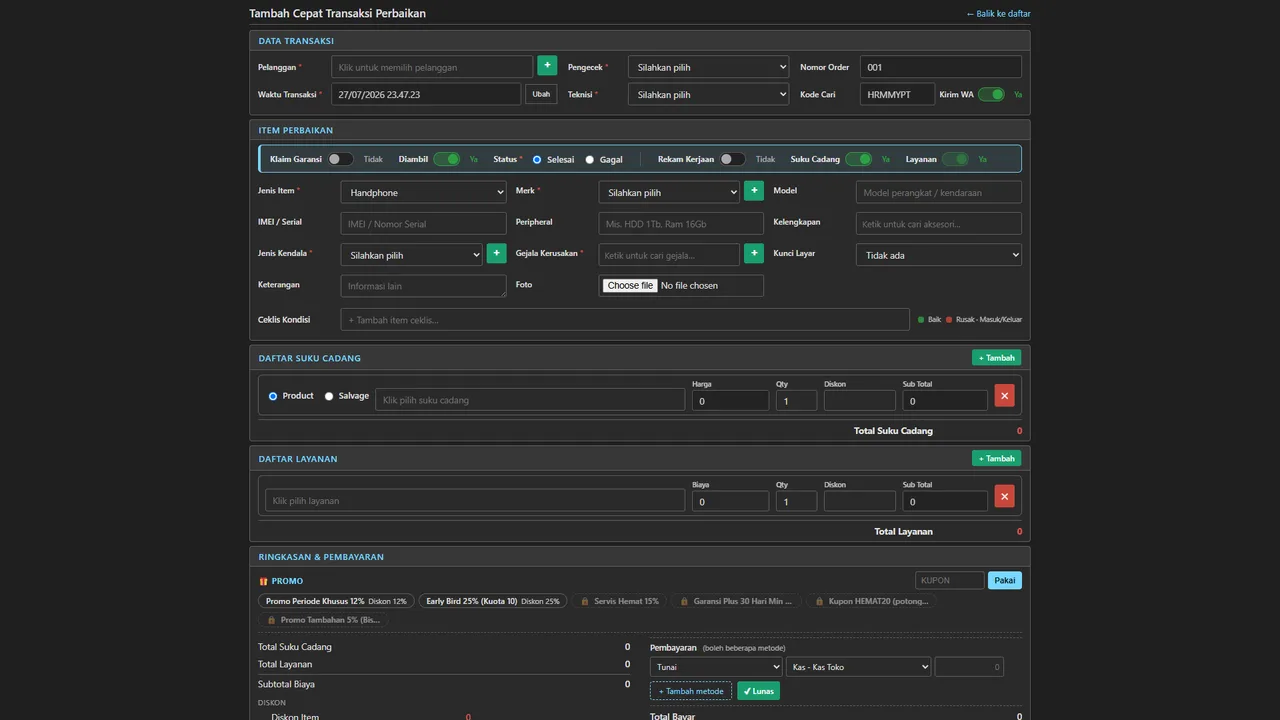The width and height of the screenshot is (1280, 720).
Task: Click plus button next to Jenis Kendala dropdown
Action: pos(496,253)
